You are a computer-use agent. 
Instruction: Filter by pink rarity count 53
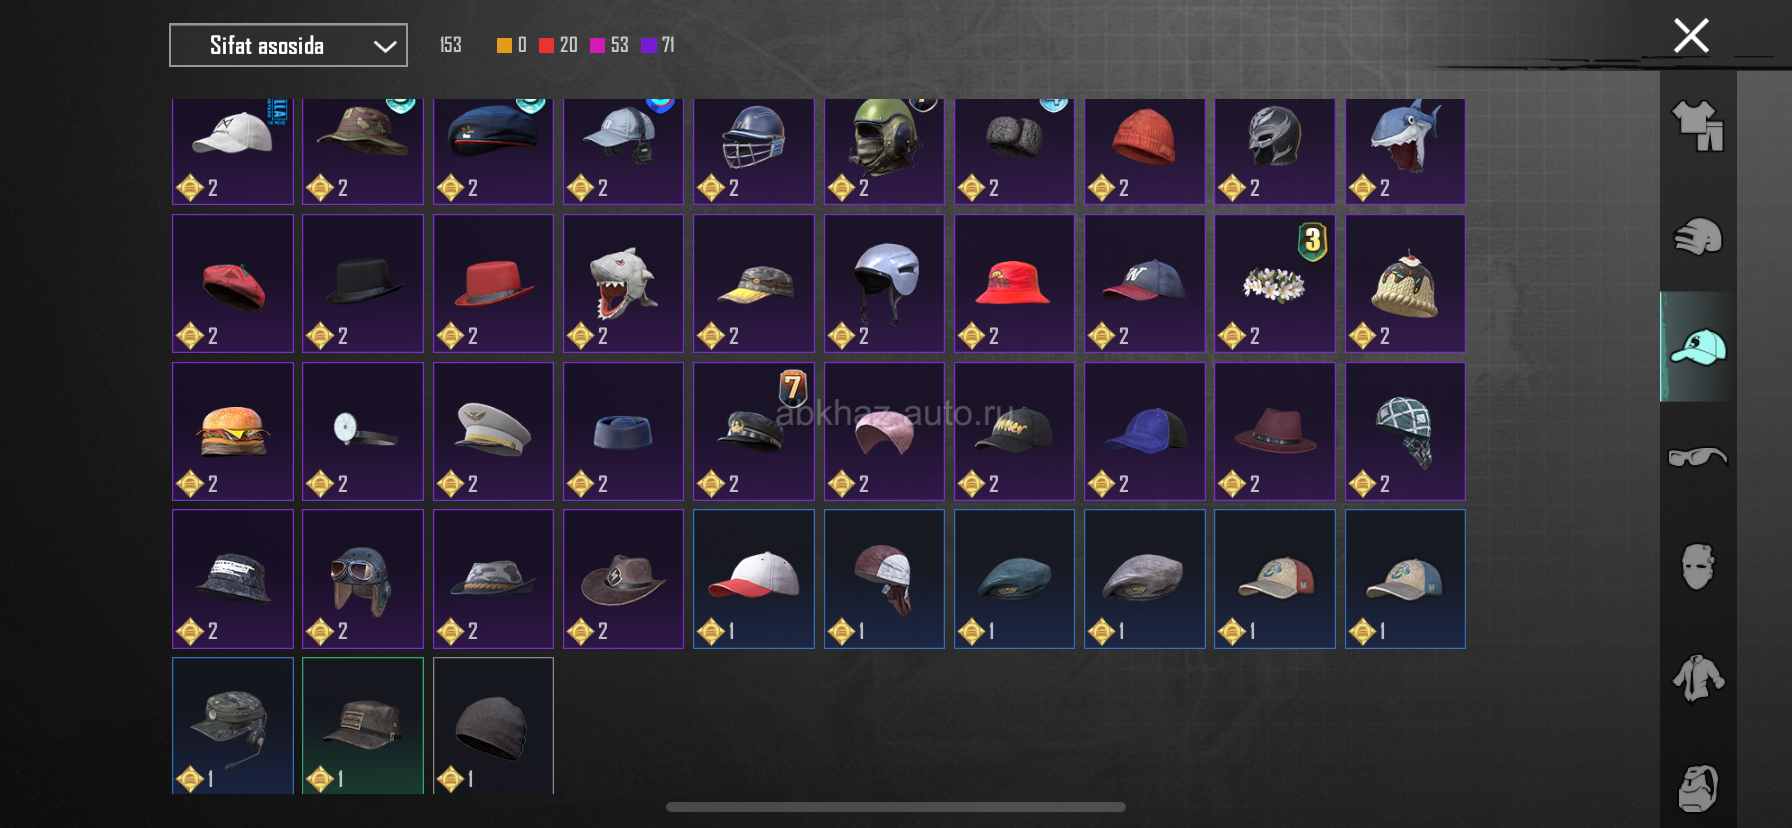point(609,45)
